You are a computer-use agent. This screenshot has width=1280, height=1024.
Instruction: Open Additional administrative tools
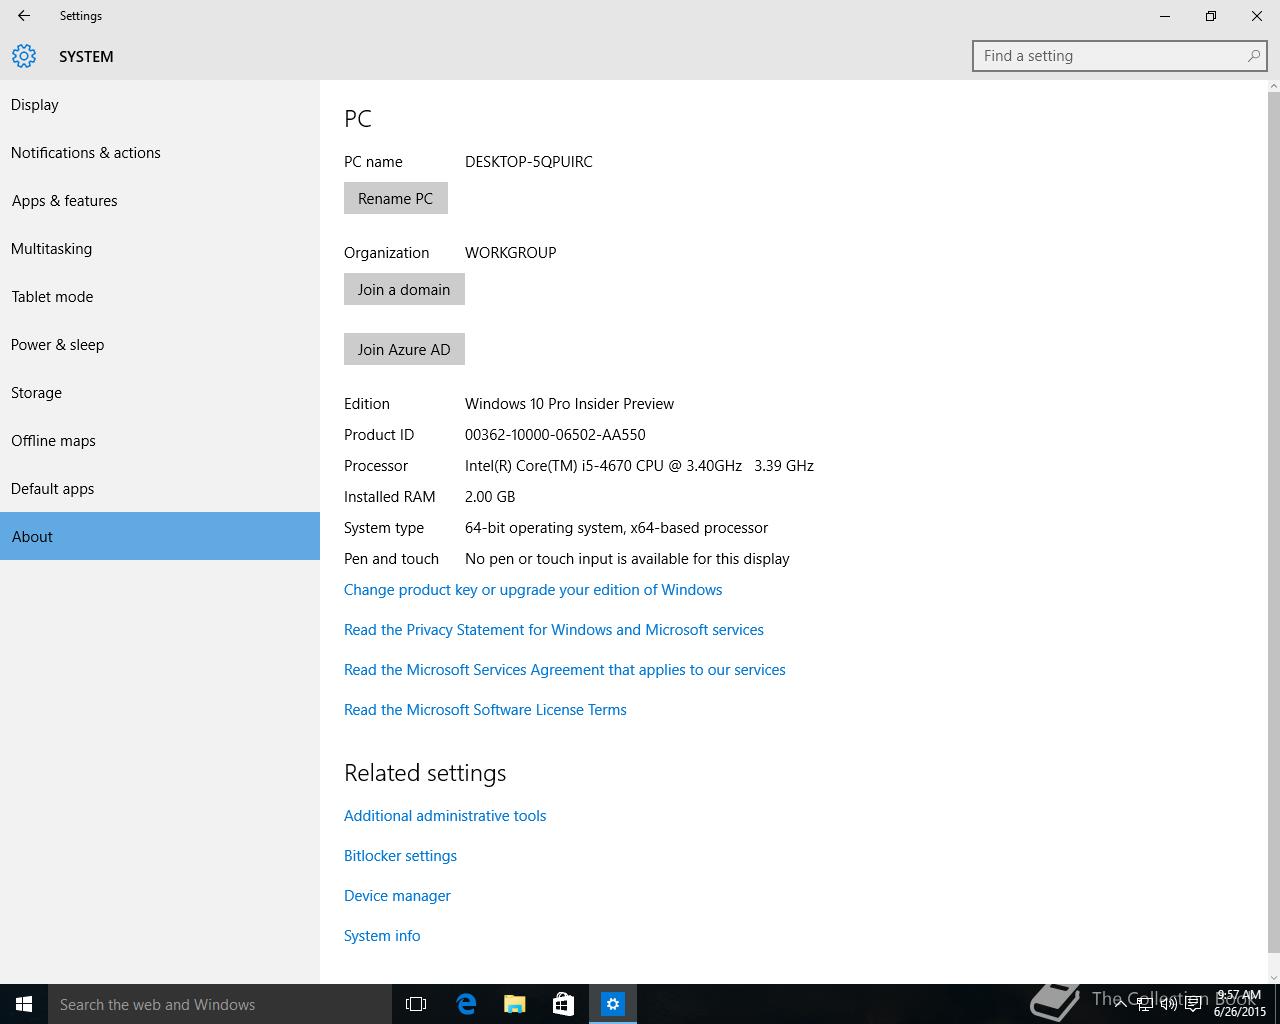click(x=445, y=816)
